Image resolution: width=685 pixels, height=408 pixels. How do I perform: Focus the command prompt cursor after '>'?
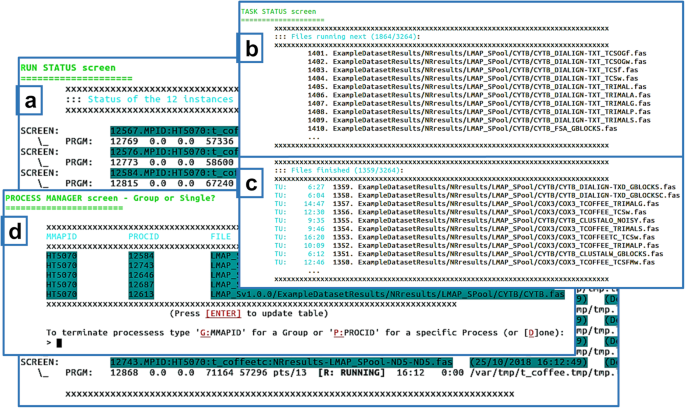59,343
